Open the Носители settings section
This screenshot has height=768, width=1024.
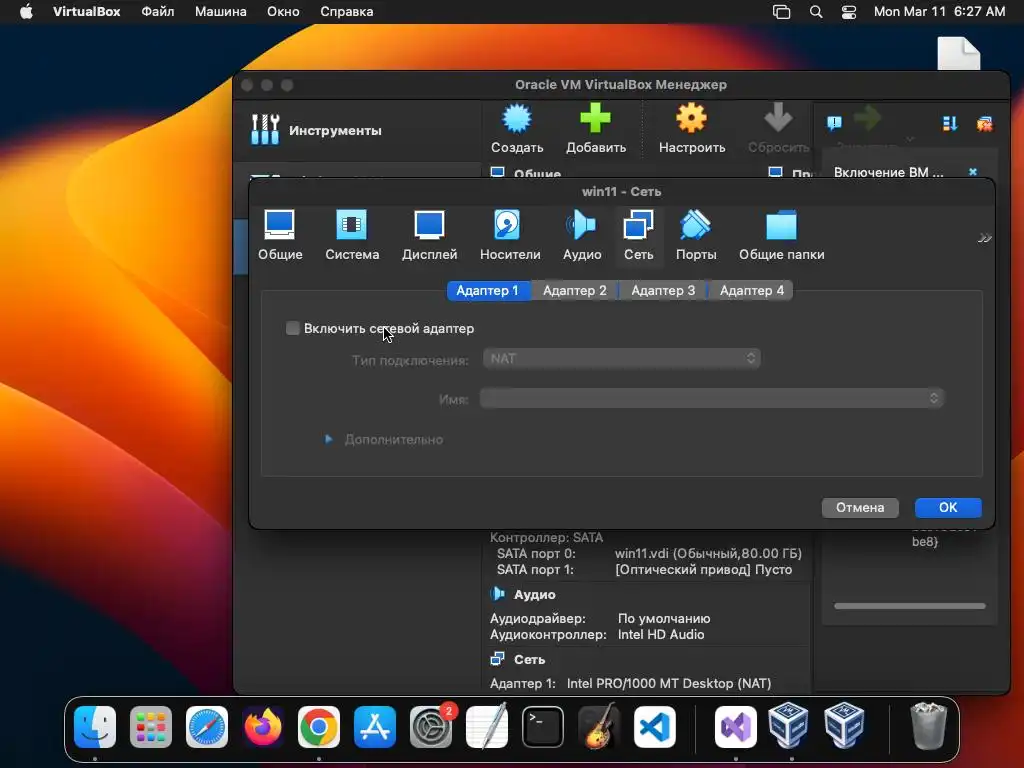(510, 236)
